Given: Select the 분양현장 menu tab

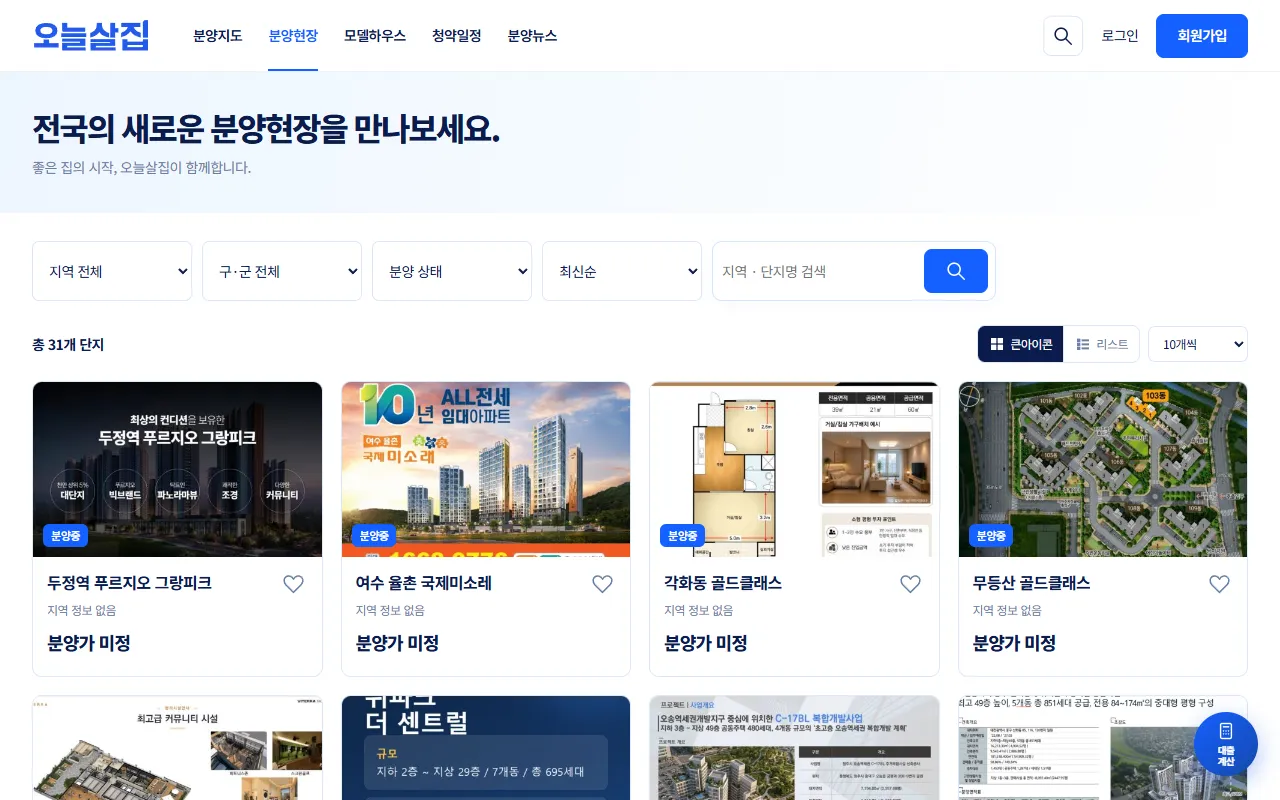Looking at the screenshot, I should point(293,36).
